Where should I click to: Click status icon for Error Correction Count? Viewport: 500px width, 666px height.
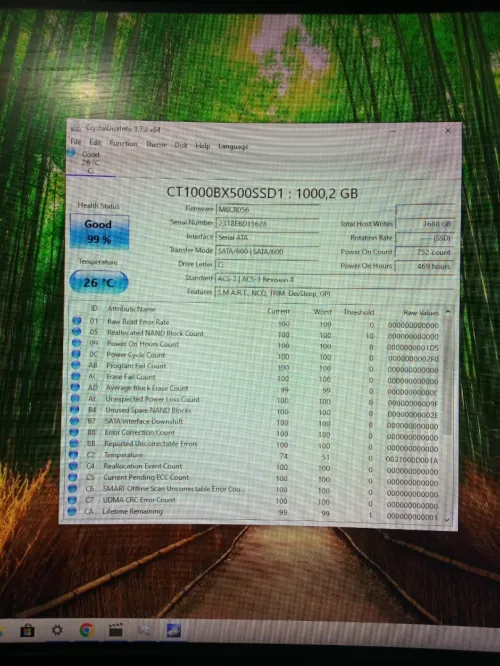[x=74, y=432]
